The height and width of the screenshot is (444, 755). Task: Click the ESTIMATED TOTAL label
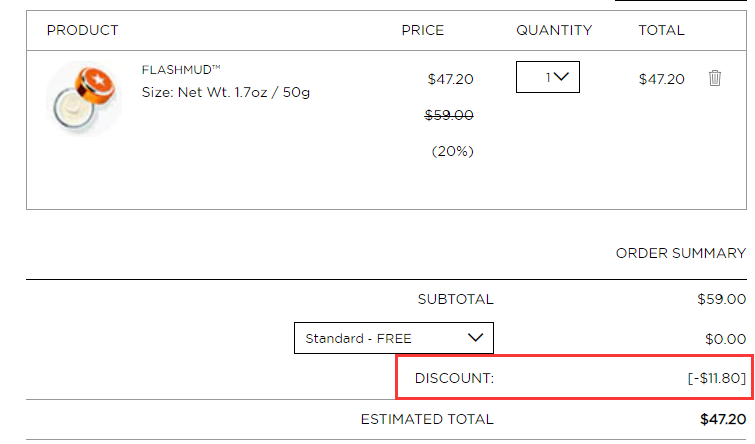pyautogui.click(x=427, y=419)
